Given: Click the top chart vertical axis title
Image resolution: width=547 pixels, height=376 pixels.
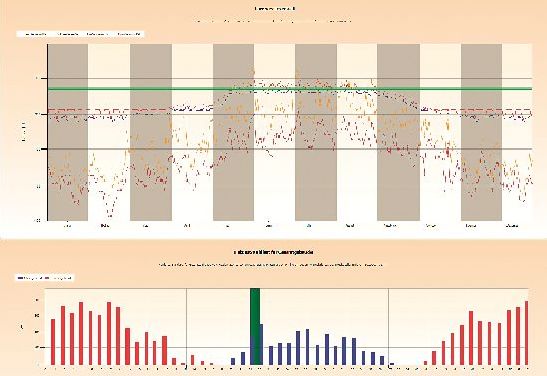Looking at the screenshot, I should click(x=24, y=132).
